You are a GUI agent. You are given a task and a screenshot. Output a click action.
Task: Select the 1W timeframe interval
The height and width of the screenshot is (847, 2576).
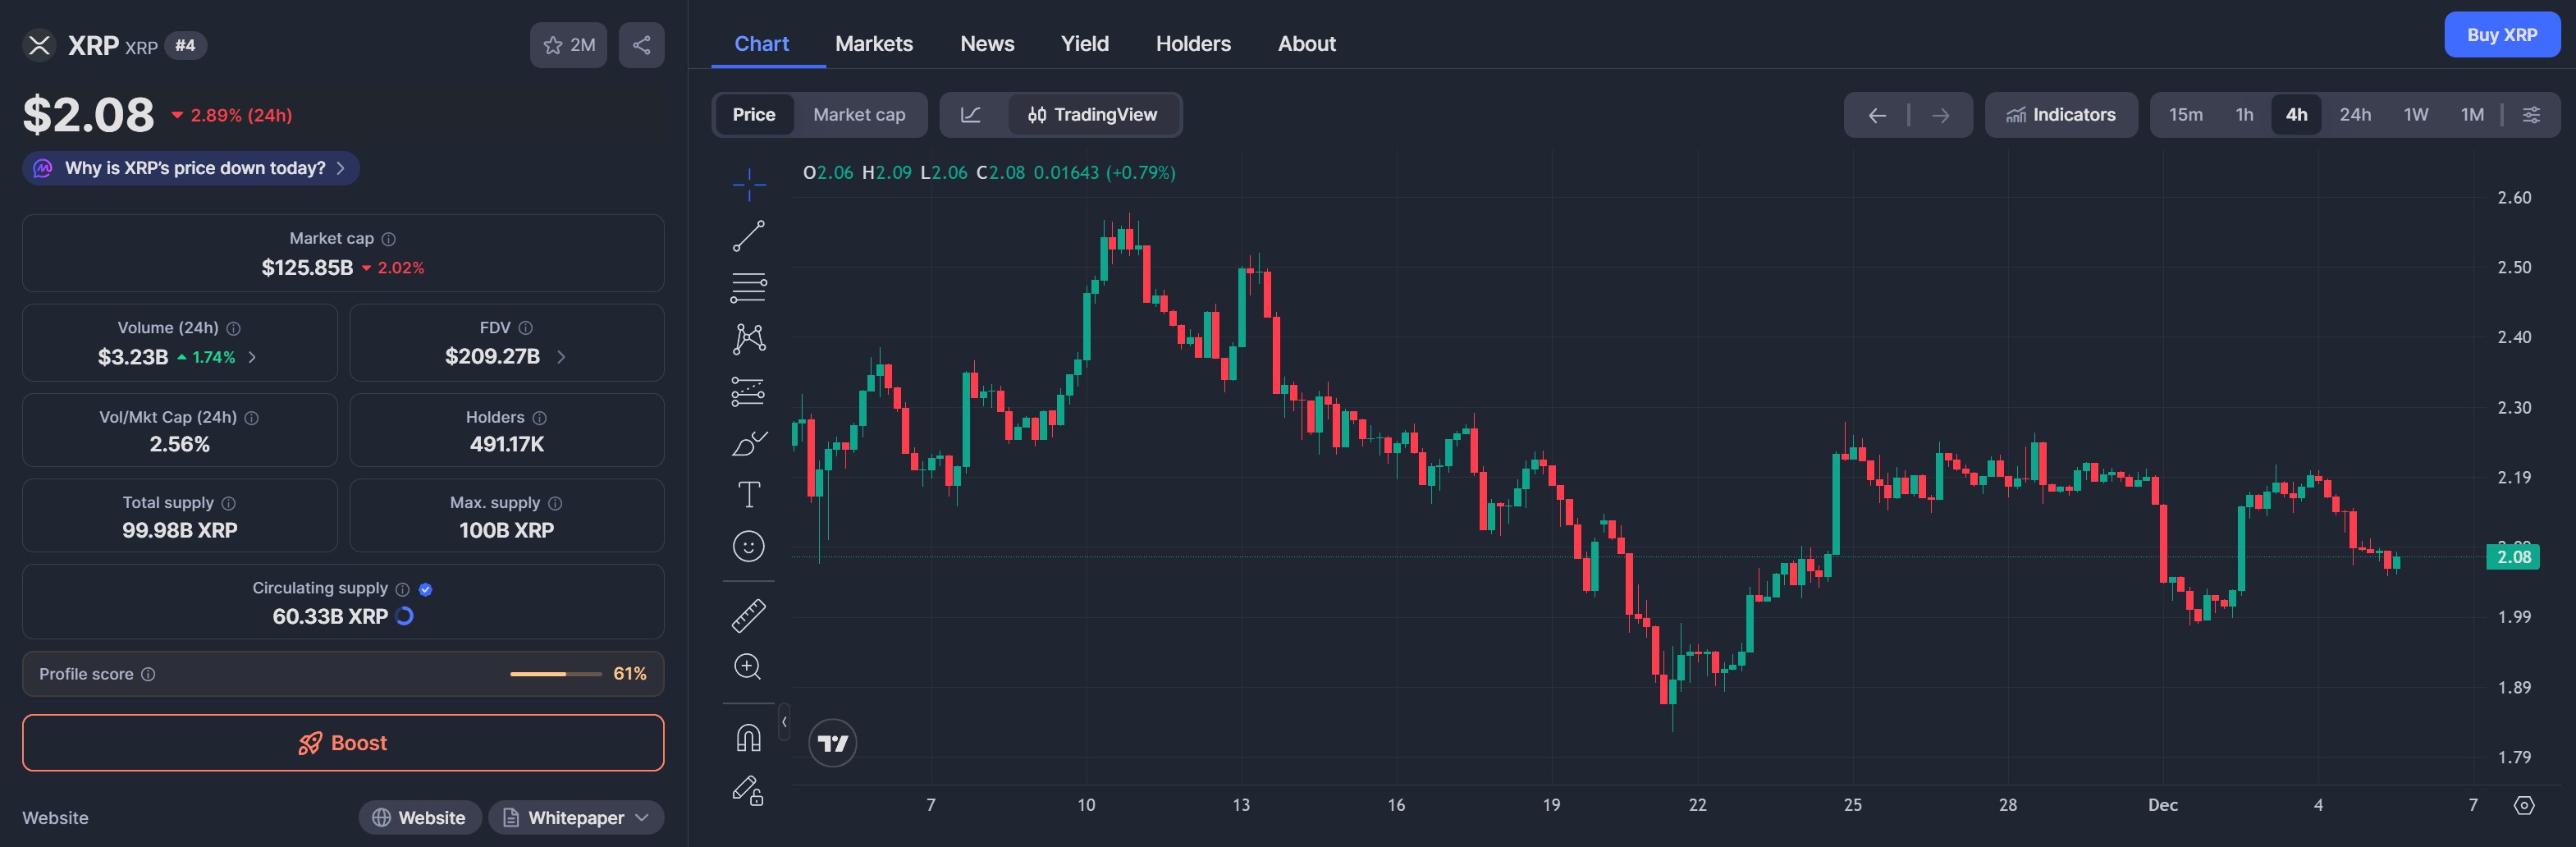click(2415, 115)
